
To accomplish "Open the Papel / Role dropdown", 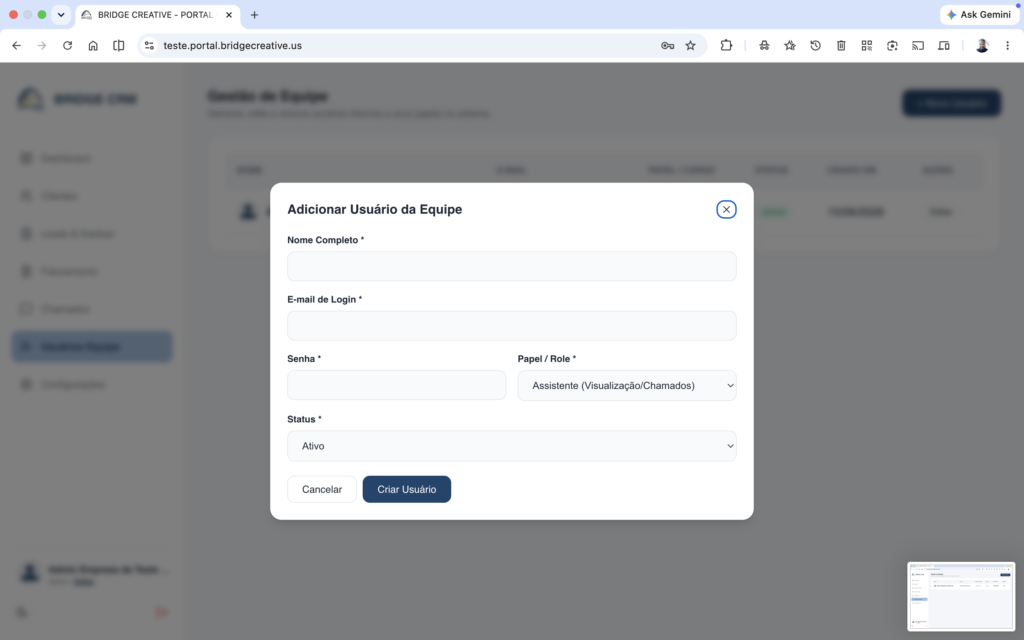I will 627,385.
